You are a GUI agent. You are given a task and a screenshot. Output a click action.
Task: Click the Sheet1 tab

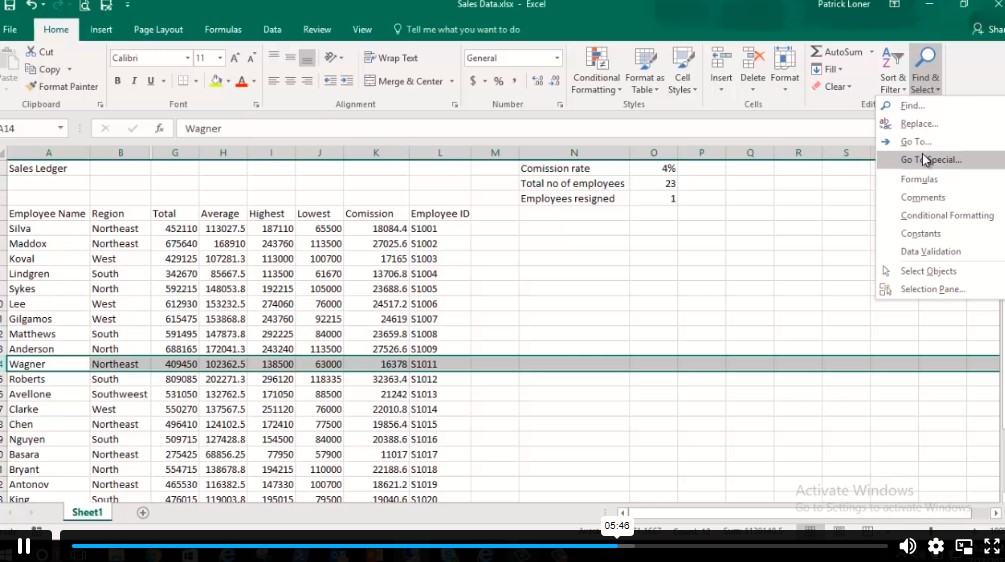tap(87, 512)
